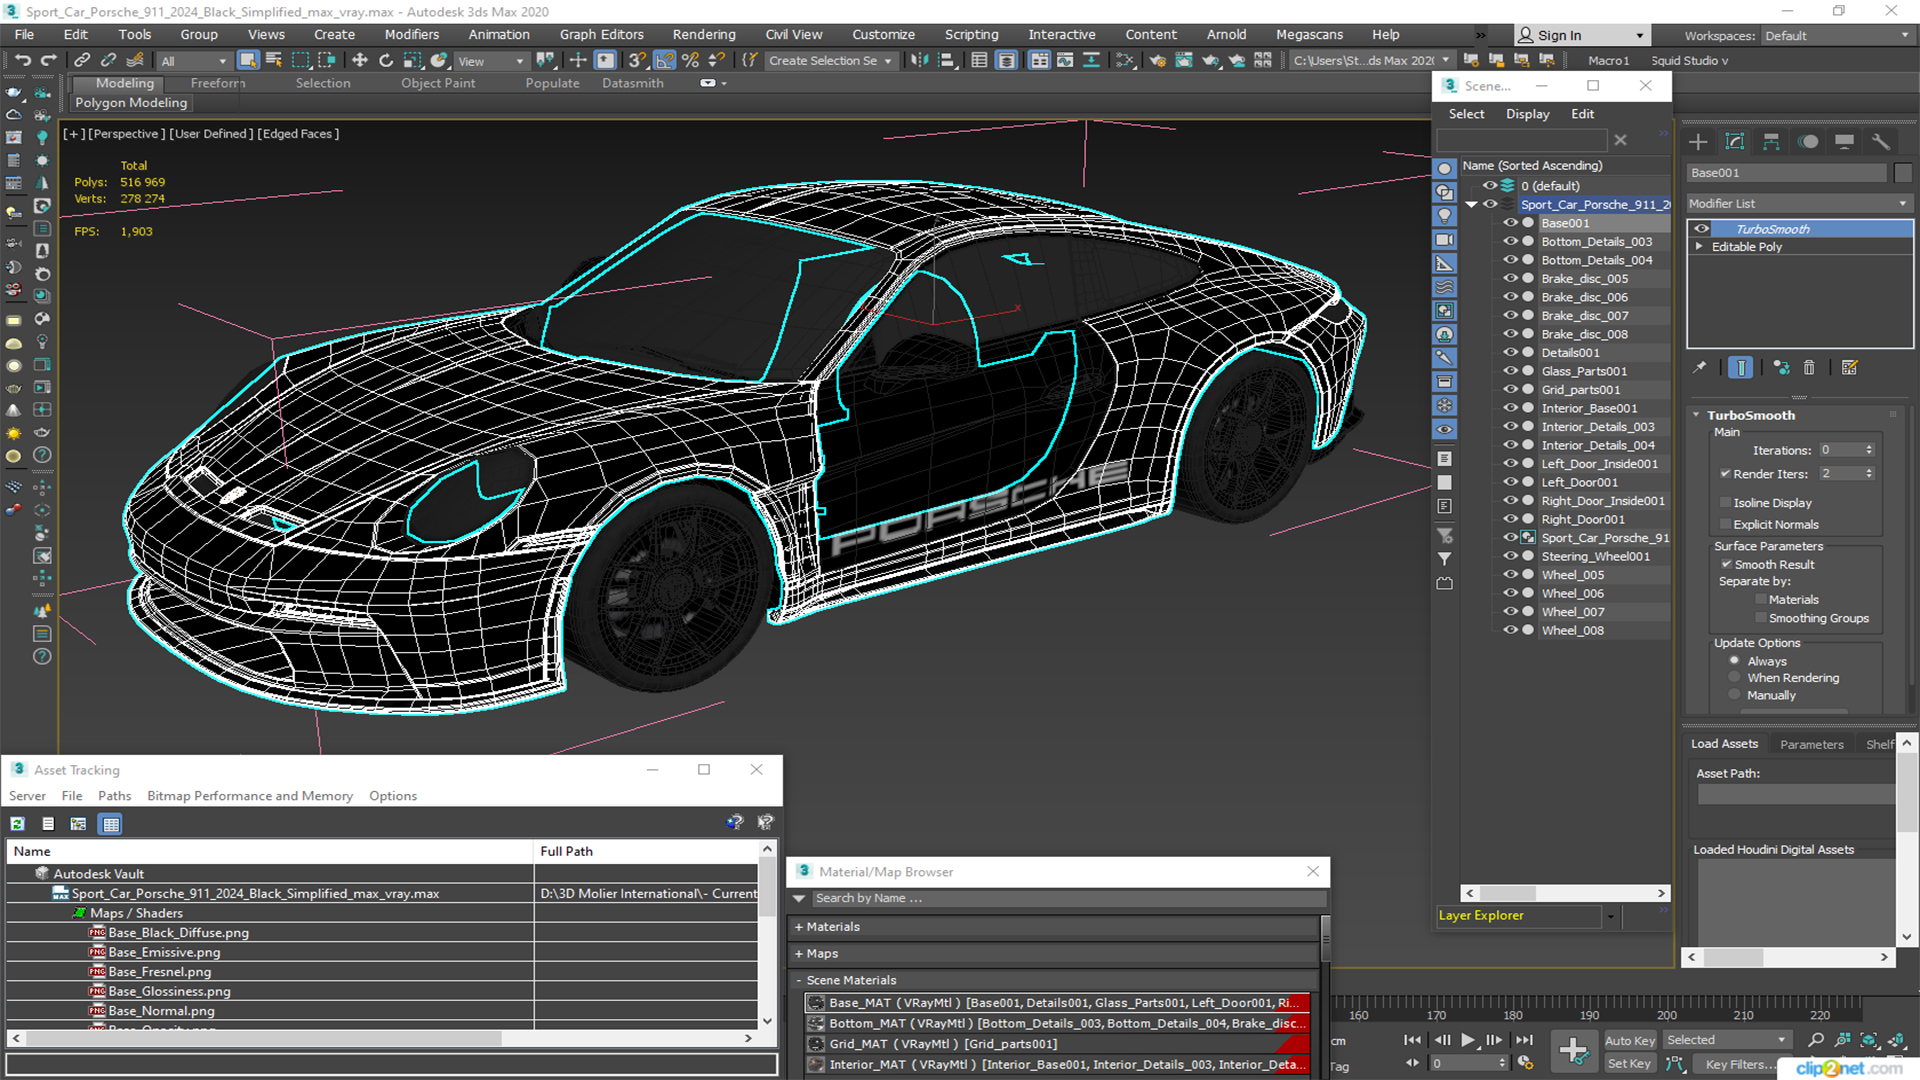
Task: Open the Display tab in command panel
Action: [1844, 142]
